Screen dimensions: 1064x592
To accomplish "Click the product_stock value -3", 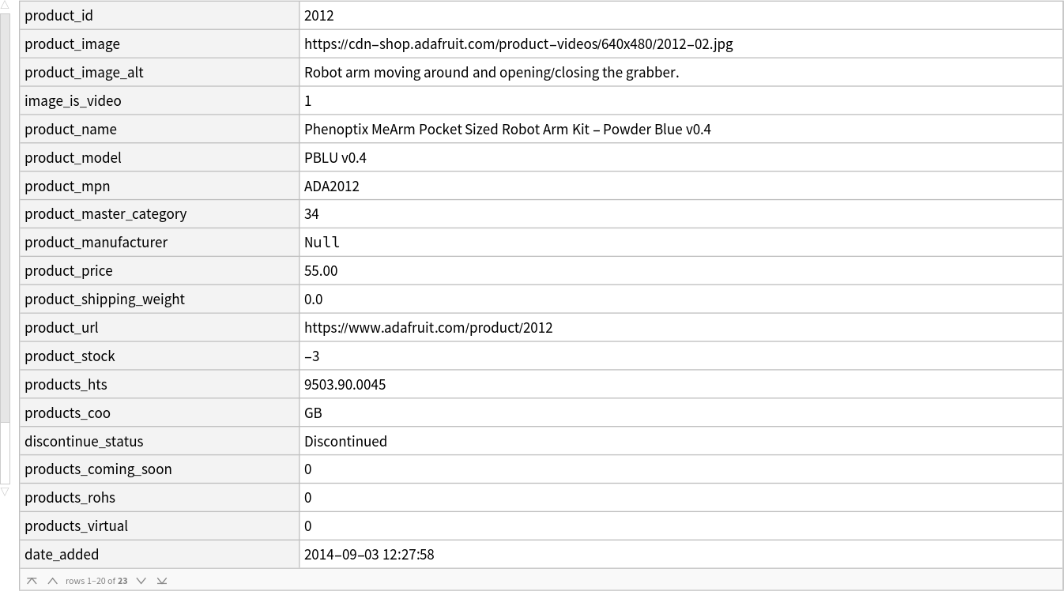I will pos(312,356).
